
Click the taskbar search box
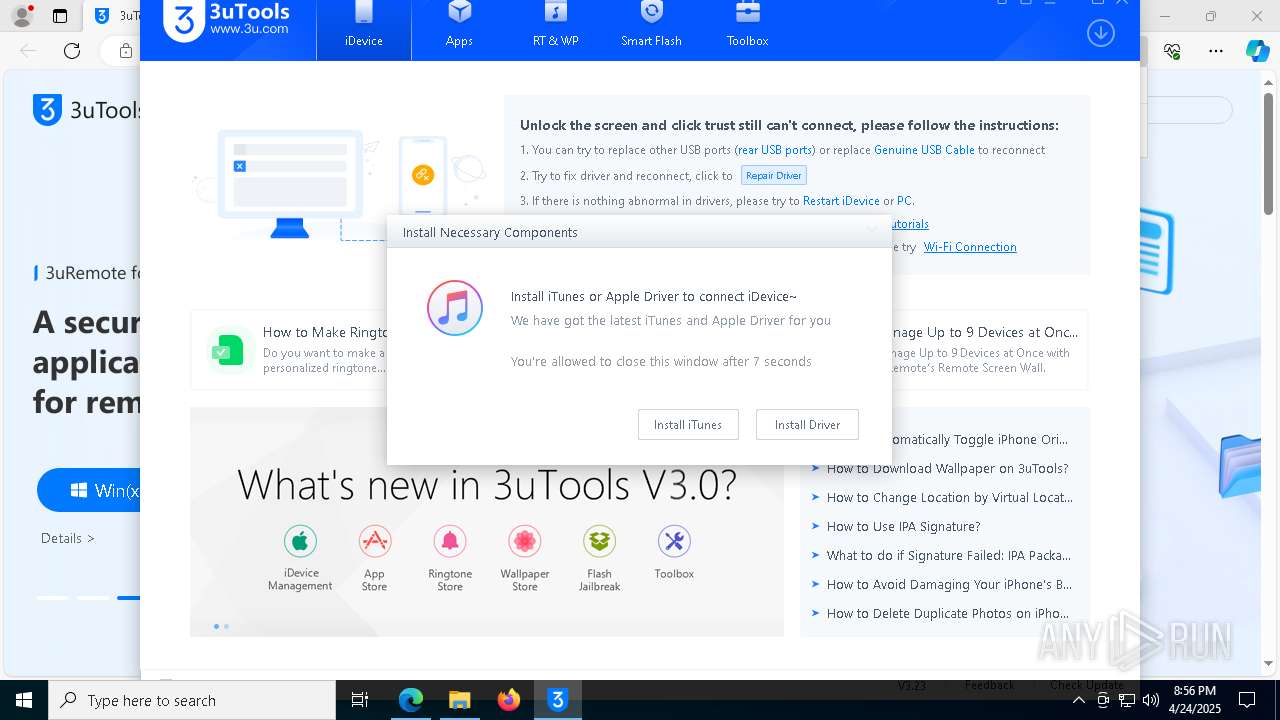pyautogui.click(x=192, y=700)
